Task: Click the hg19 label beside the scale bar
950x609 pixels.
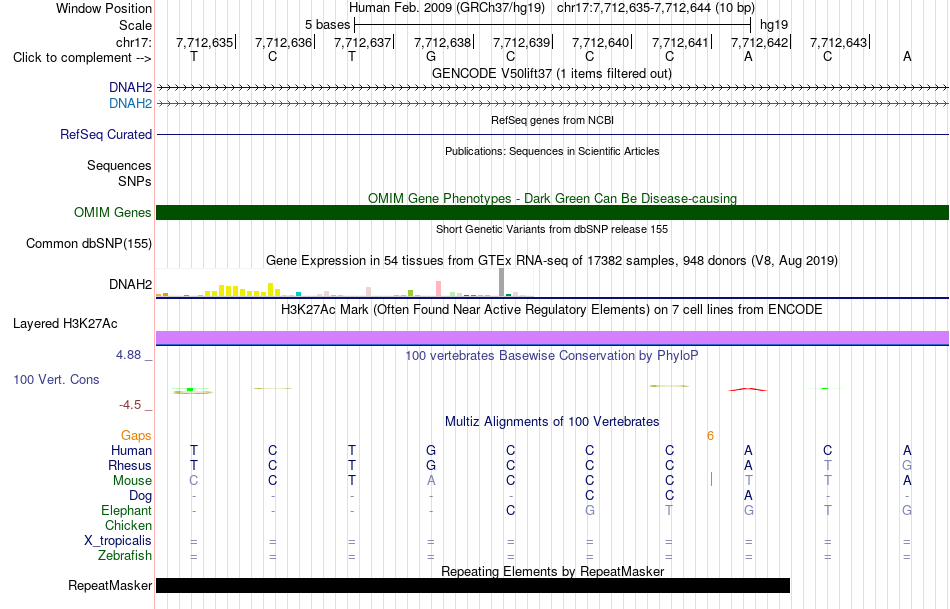Action: pyautogui.click(x=774, y=25)
